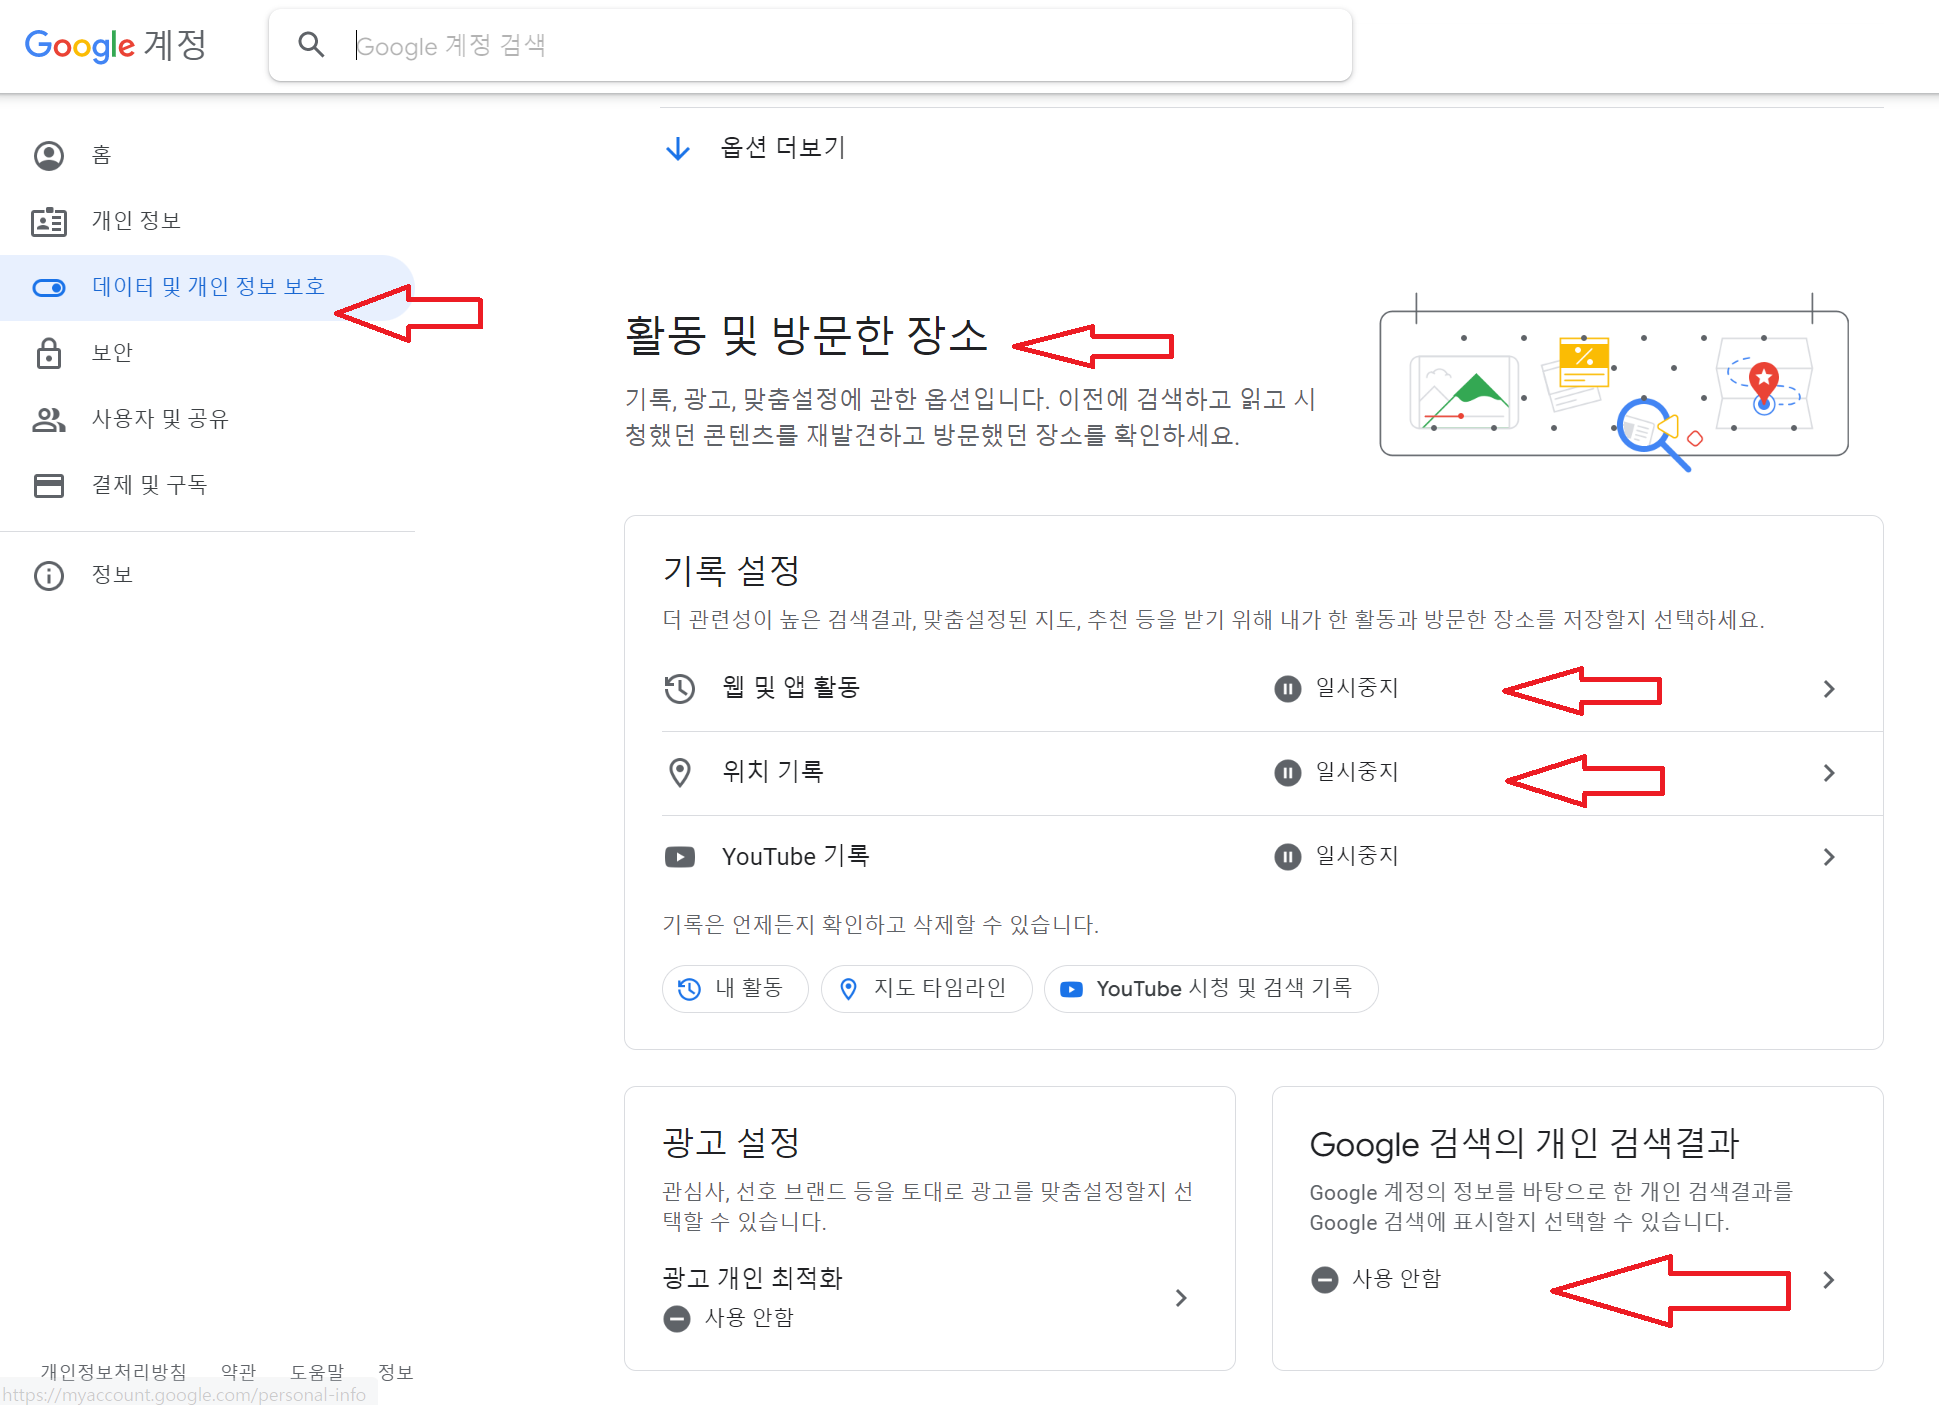Click the YouTube 기록 icon
Screen dimensions: 1939x1405
(679, 856)
